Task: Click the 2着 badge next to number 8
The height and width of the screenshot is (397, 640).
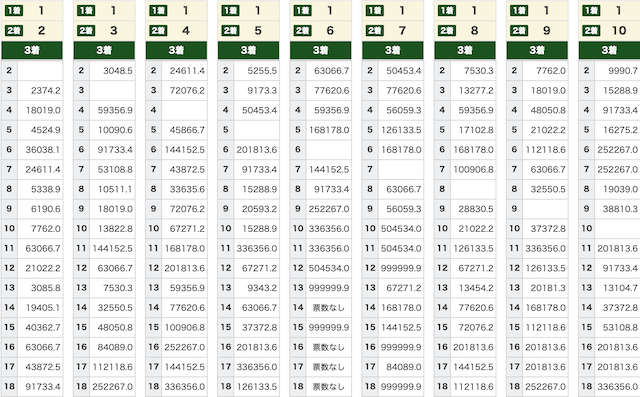Action: pyautogui.click(x=447, y=31)
